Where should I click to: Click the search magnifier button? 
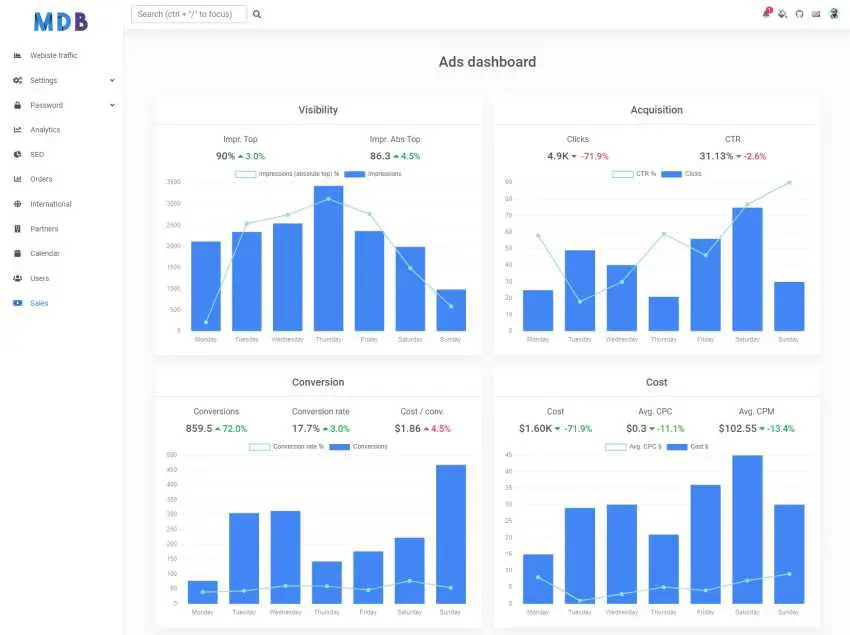pos(257,14)
